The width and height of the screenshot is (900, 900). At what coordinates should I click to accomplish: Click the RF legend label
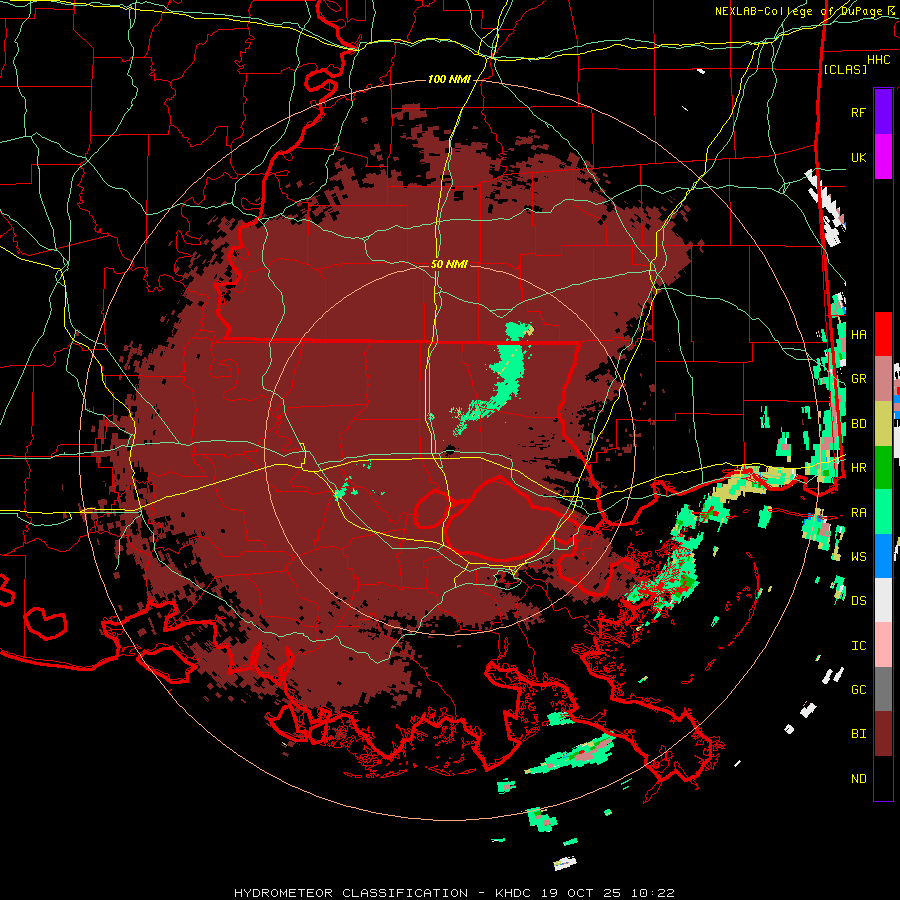(x=858, y=112)
